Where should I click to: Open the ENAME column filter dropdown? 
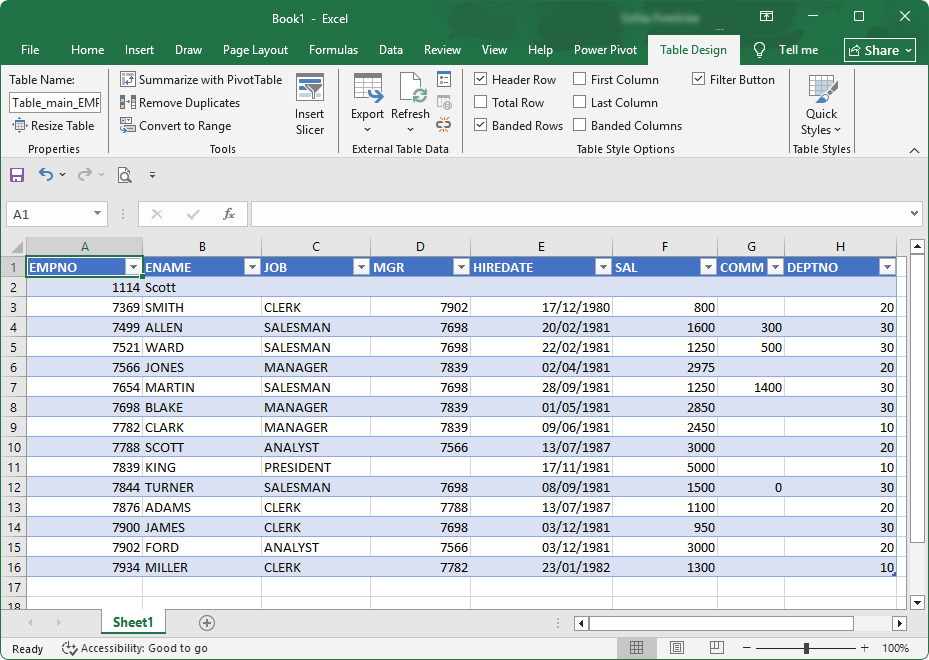[x=252, y=267]
